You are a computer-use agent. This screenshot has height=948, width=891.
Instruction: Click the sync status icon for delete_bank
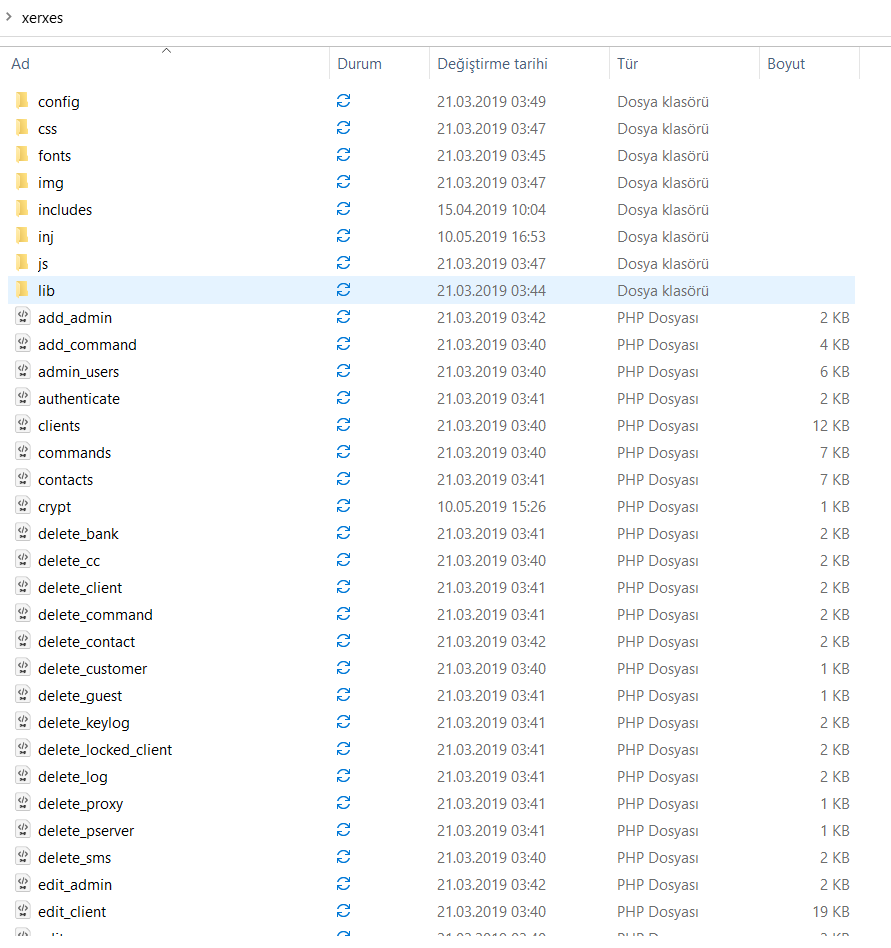343,533
